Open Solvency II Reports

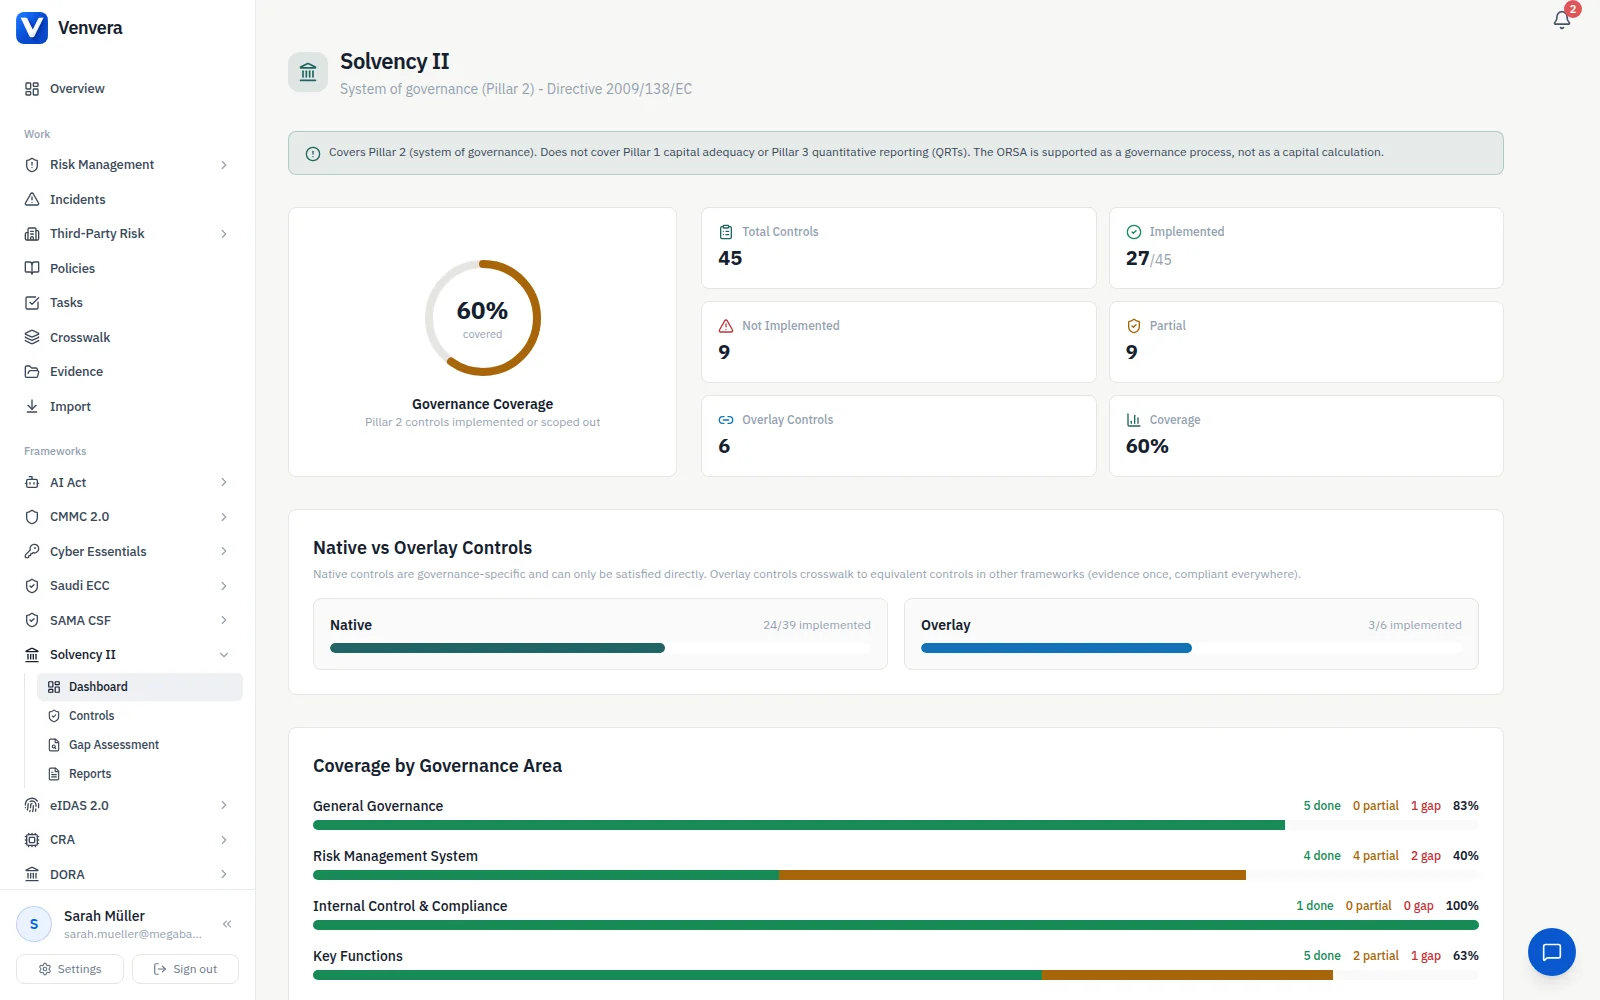click(140, 774)
